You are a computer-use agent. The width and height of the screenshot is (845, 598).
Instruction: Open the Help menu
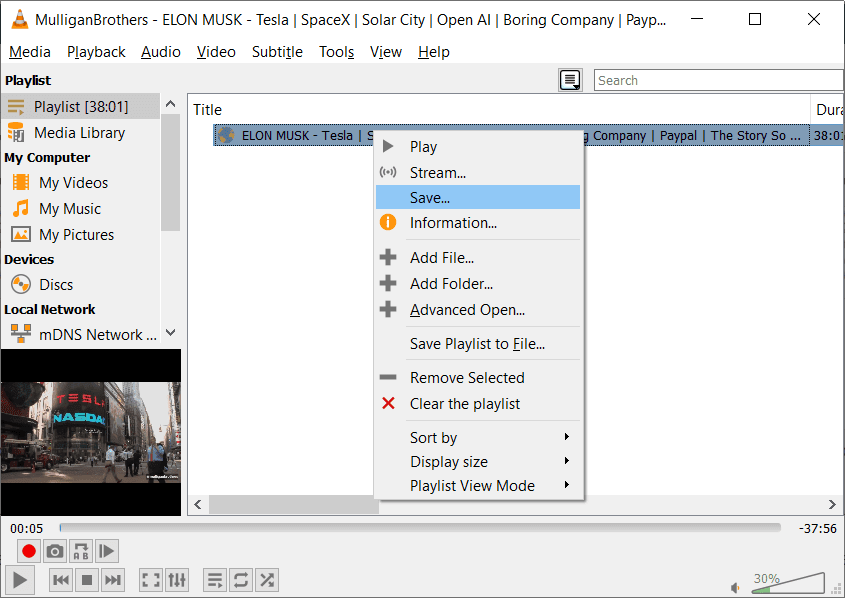(433, 52)
